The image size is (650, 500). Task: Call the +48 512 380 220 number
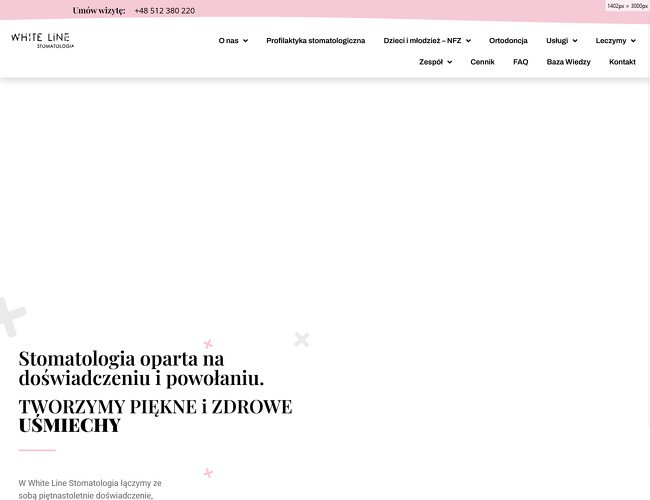[x=165, y=11]
